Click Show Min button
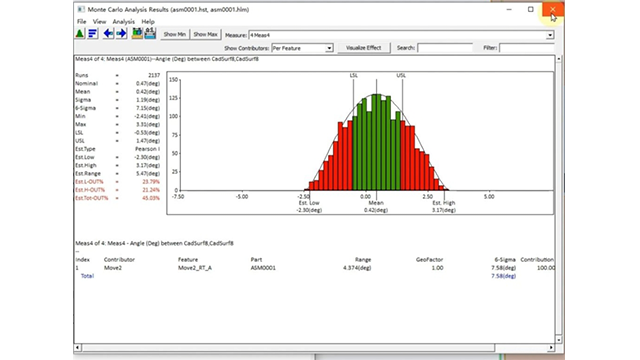 pyautogui.click(x=175, y=34)
